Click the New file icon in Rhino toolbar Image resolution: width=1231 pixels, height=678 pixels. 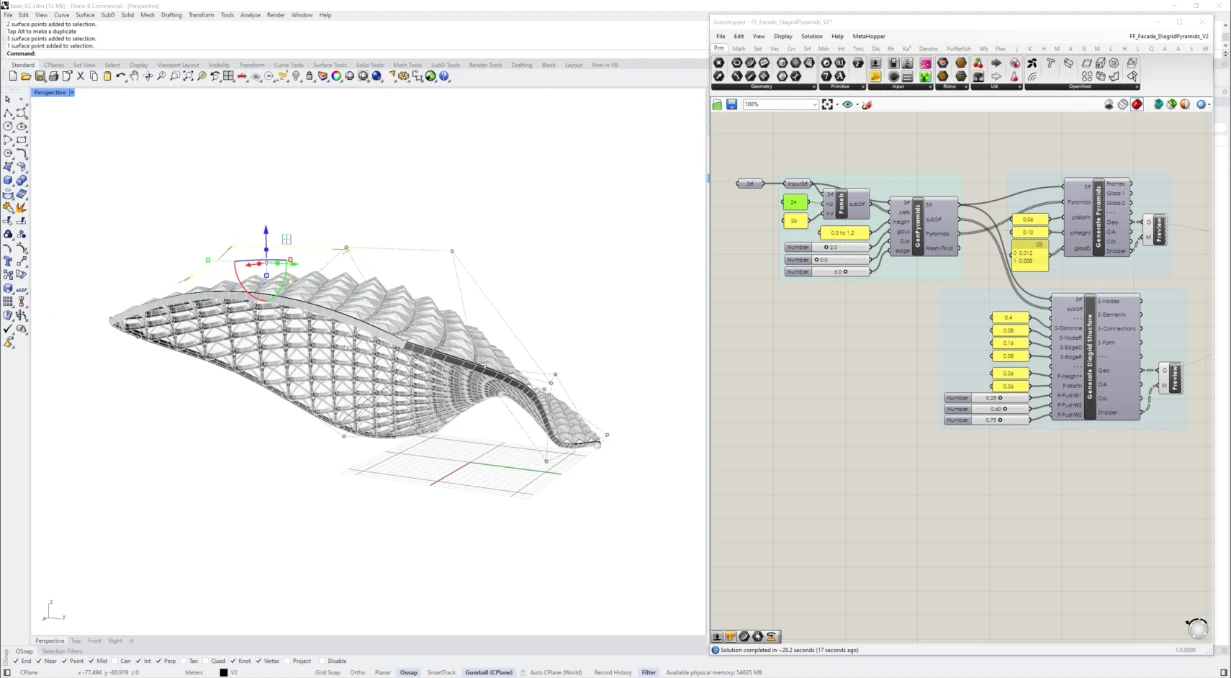(x=13, y=76)
